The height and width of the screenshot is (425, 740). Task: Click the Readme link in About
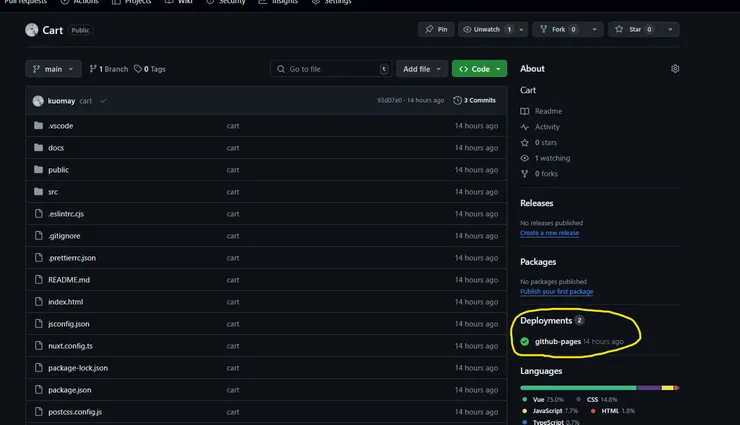(548, 111)
